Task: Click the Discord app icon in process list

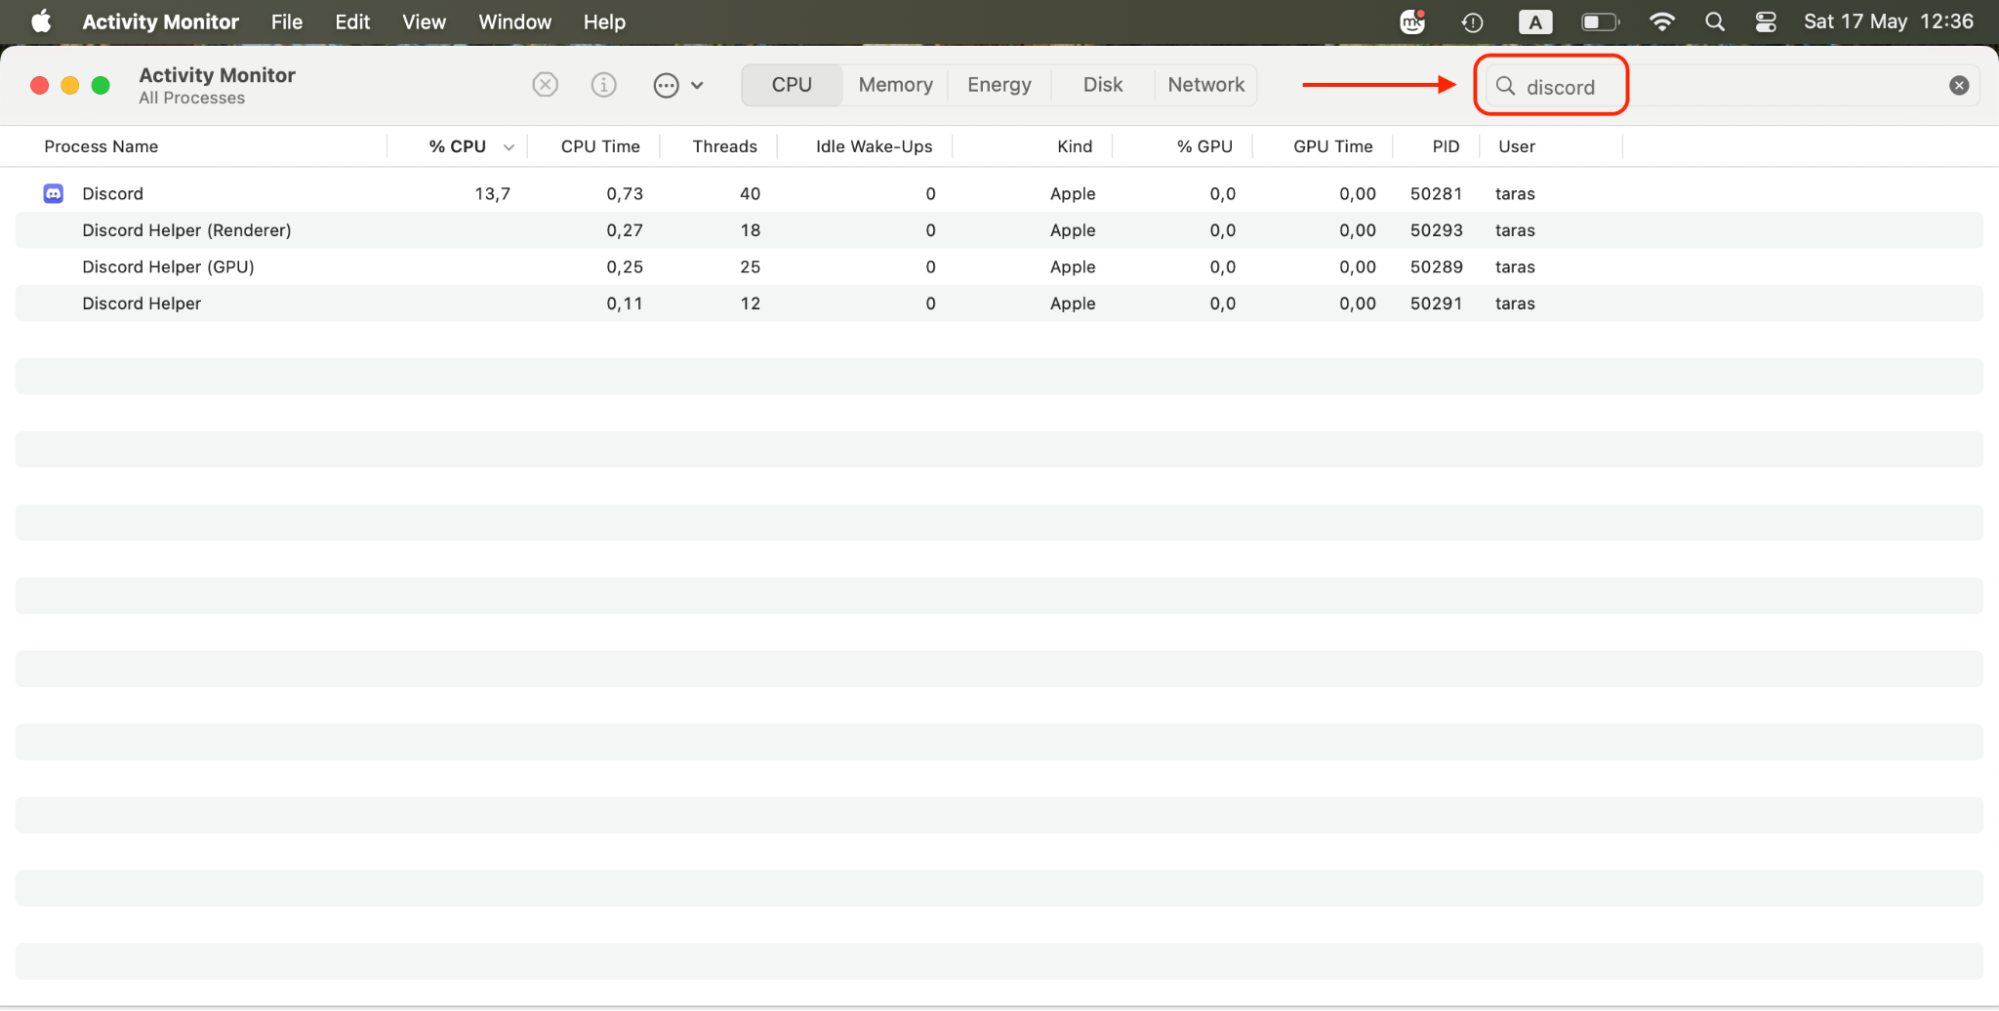Action: (53, 193)
